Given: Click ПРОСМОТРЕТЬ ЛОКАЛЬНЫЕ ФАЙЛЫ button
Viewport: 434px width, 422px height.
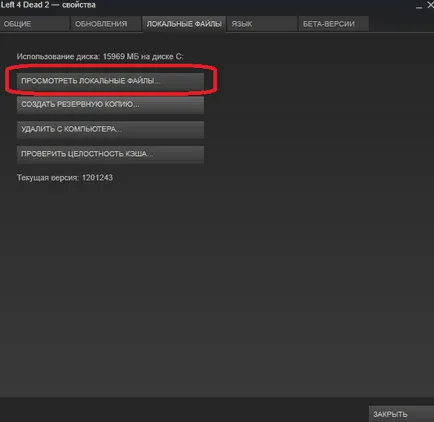Looking at the screenshot, I should [x=110, y=81].
